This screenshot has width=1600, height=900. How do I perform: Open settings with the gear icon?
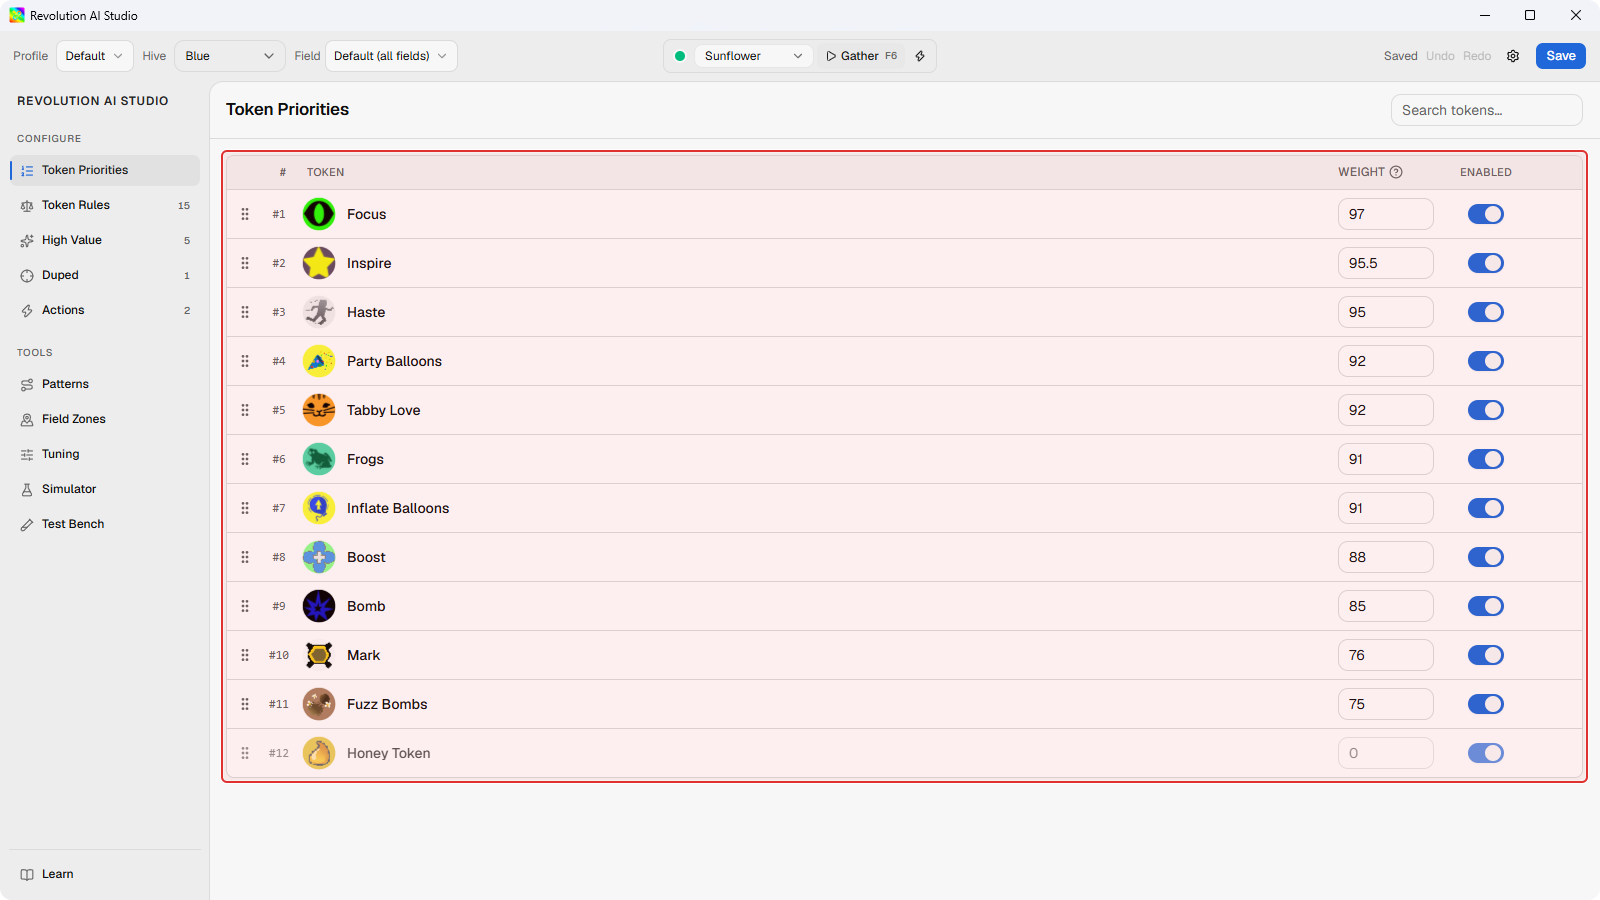coord(1513,56)
